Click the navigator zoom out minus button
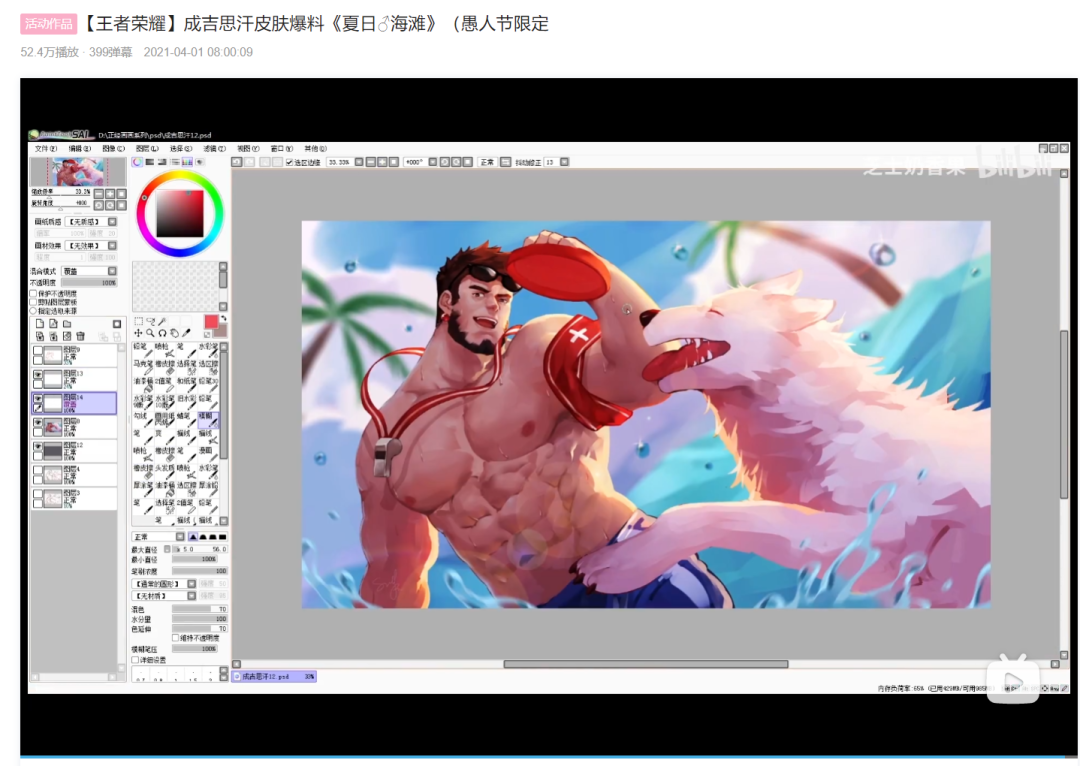 tap(98, 194)
